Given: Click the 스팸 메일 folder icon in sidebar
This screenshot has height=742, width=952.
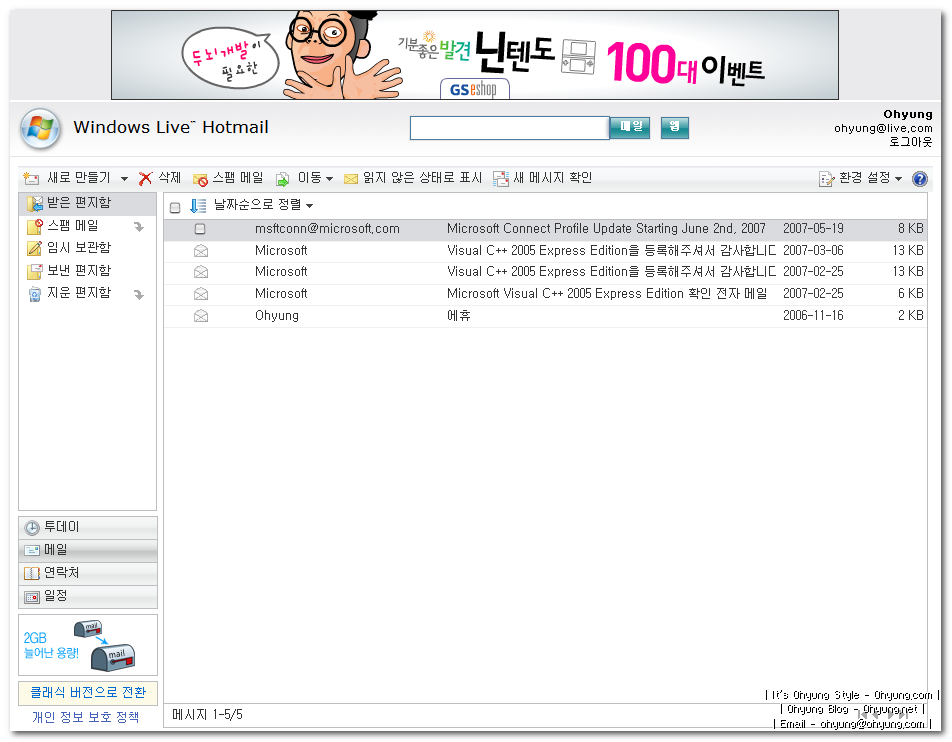Looking at the screenshot, I should coord(35,226).
